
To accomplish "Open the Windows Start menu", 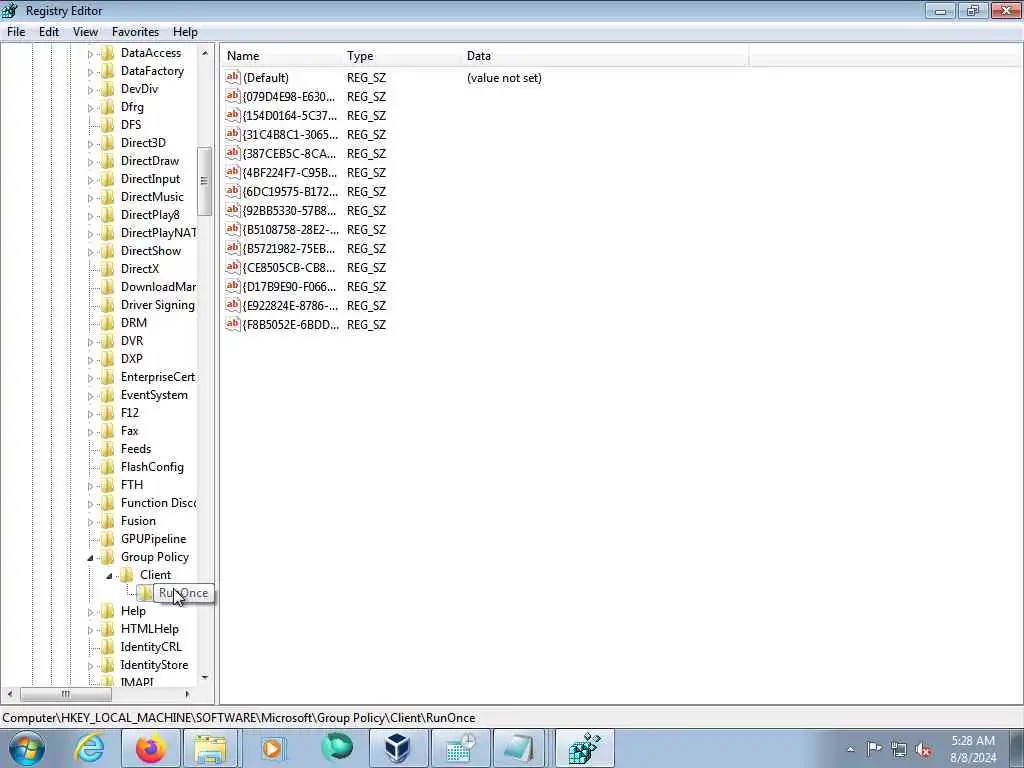I will pyautogui.click(x=27, y=748).
